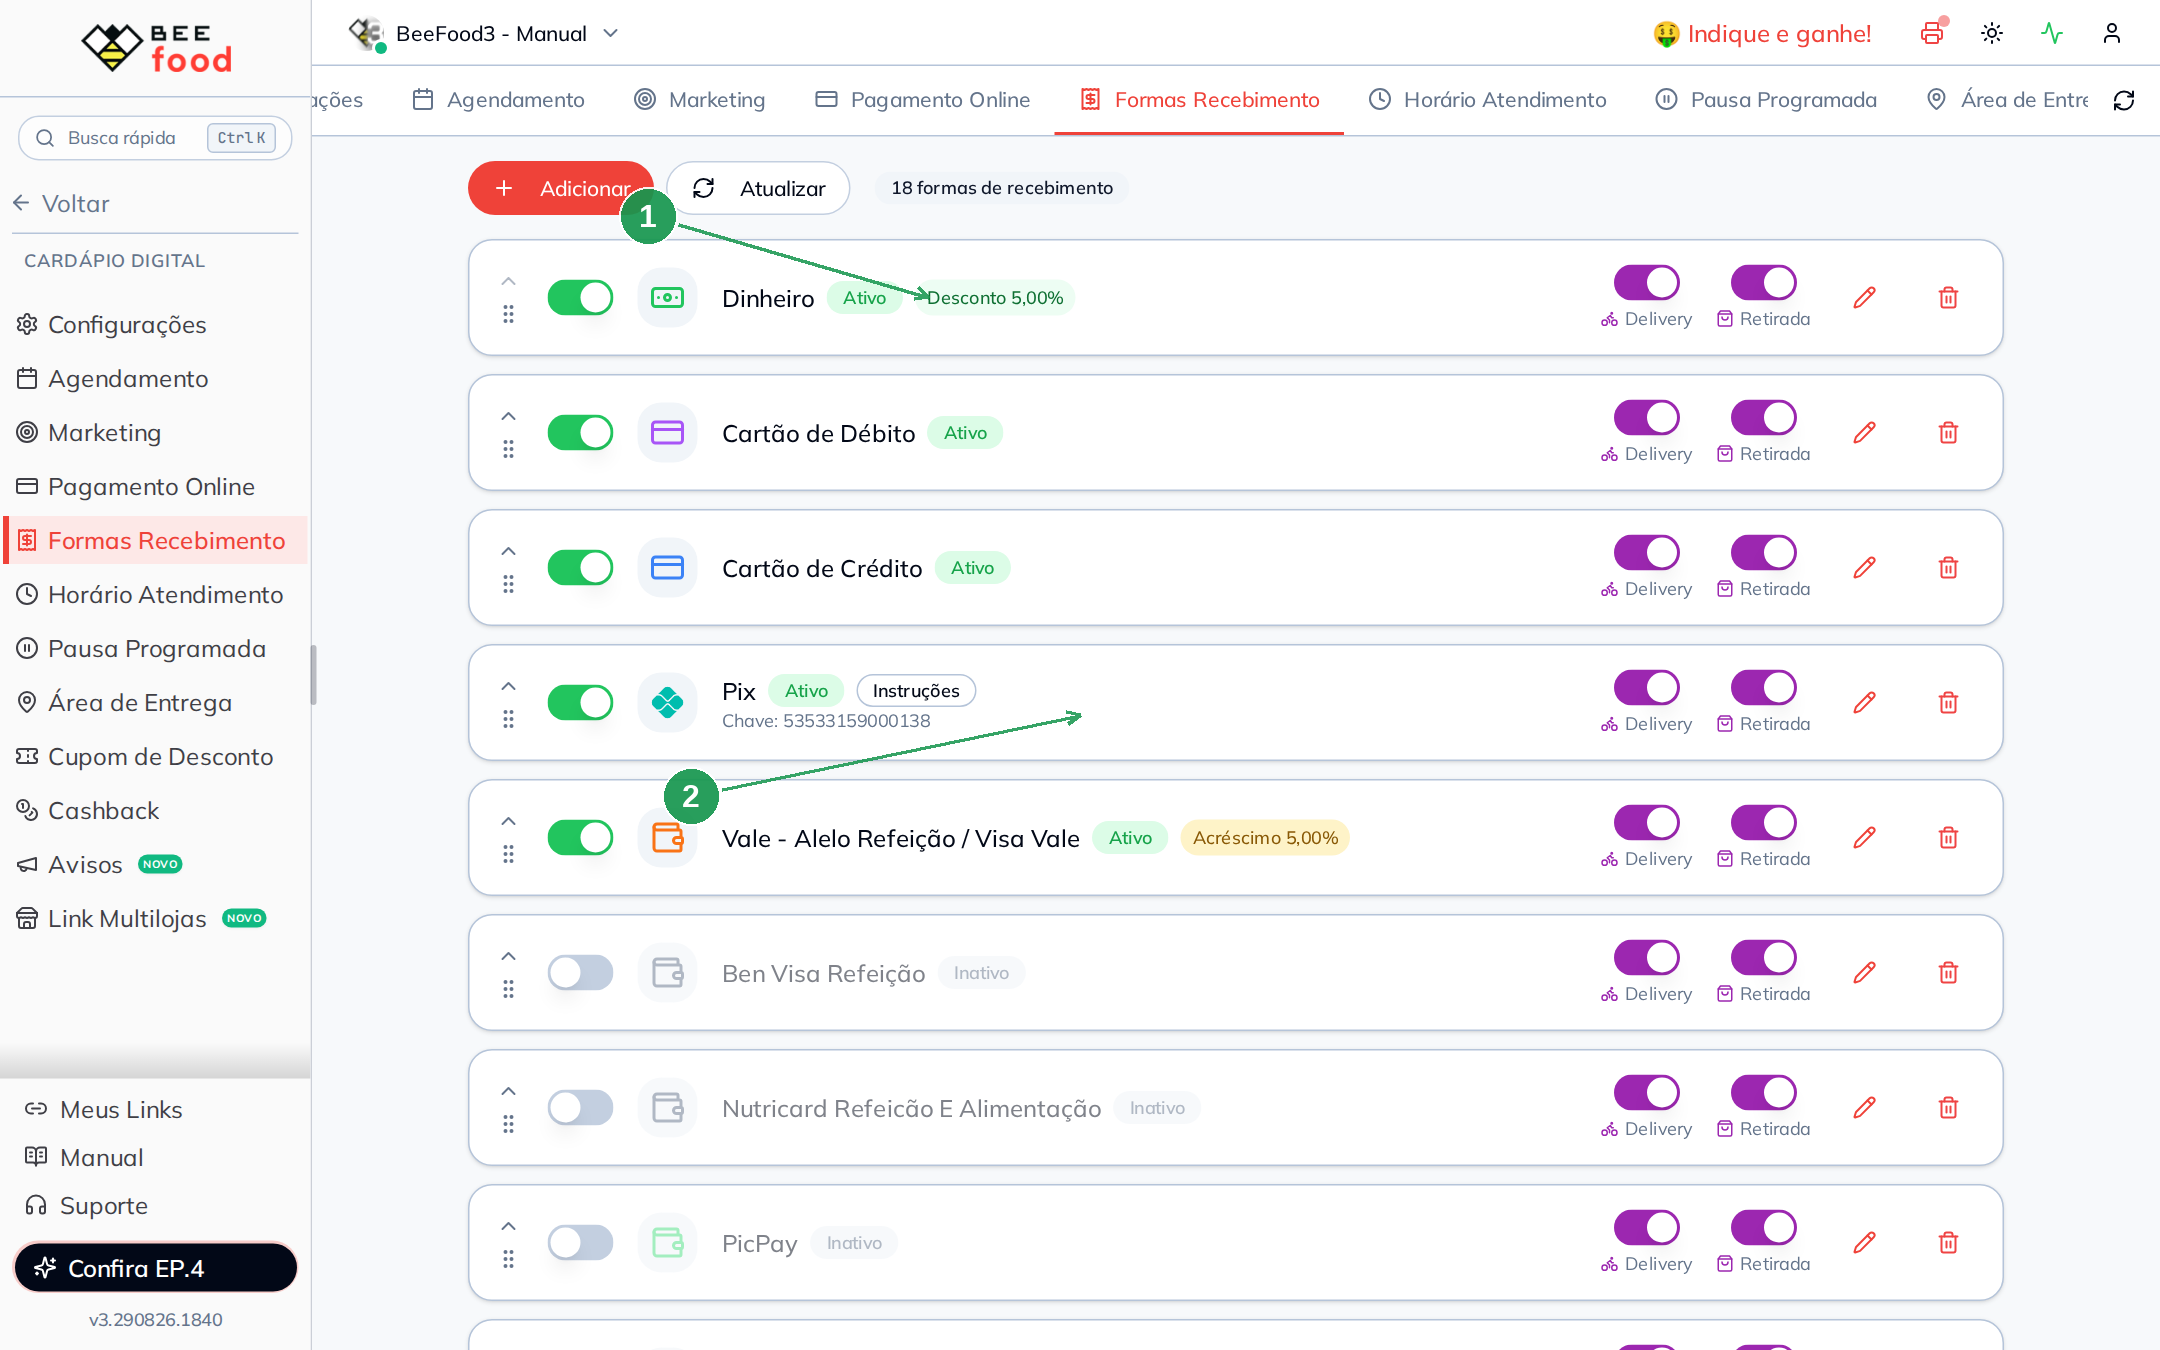The width and height of the screenshot is (2160, 1350).
Task: Activate the PicPay payment switch
Action: tap(580, 1243)
